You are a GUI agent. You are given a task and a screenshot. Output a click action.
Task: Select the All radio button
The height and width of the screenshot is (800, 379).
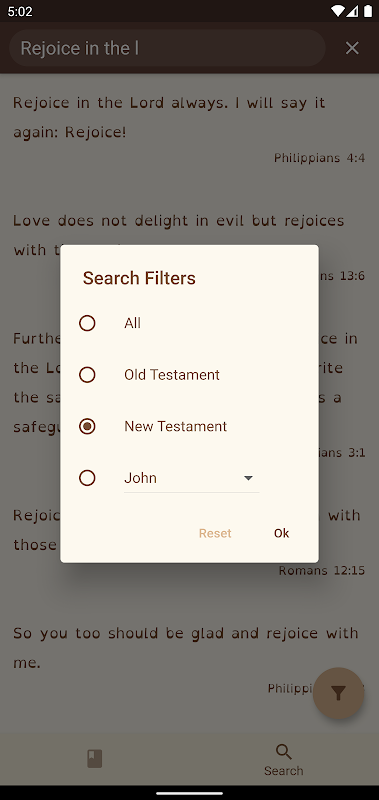pyautogui.click(x=87, y=323)
